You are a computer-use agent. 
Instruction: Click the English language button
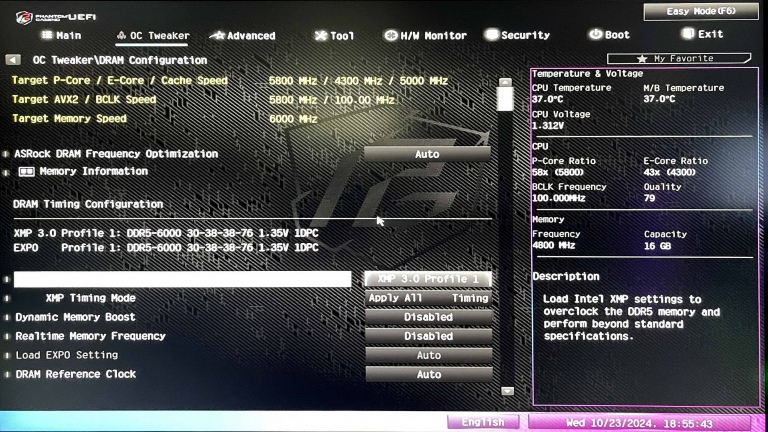483,422
